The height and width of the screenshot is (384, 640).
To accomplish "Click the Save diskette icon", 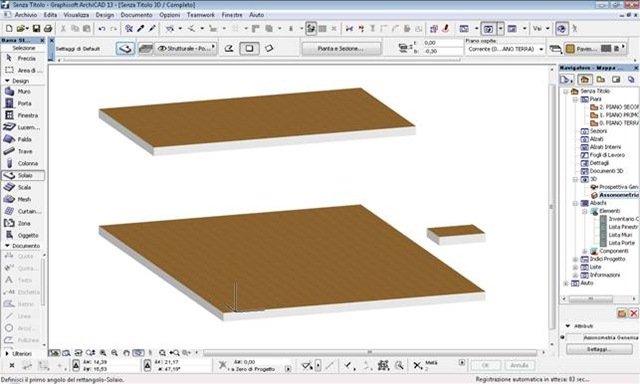I will (36, 29).
